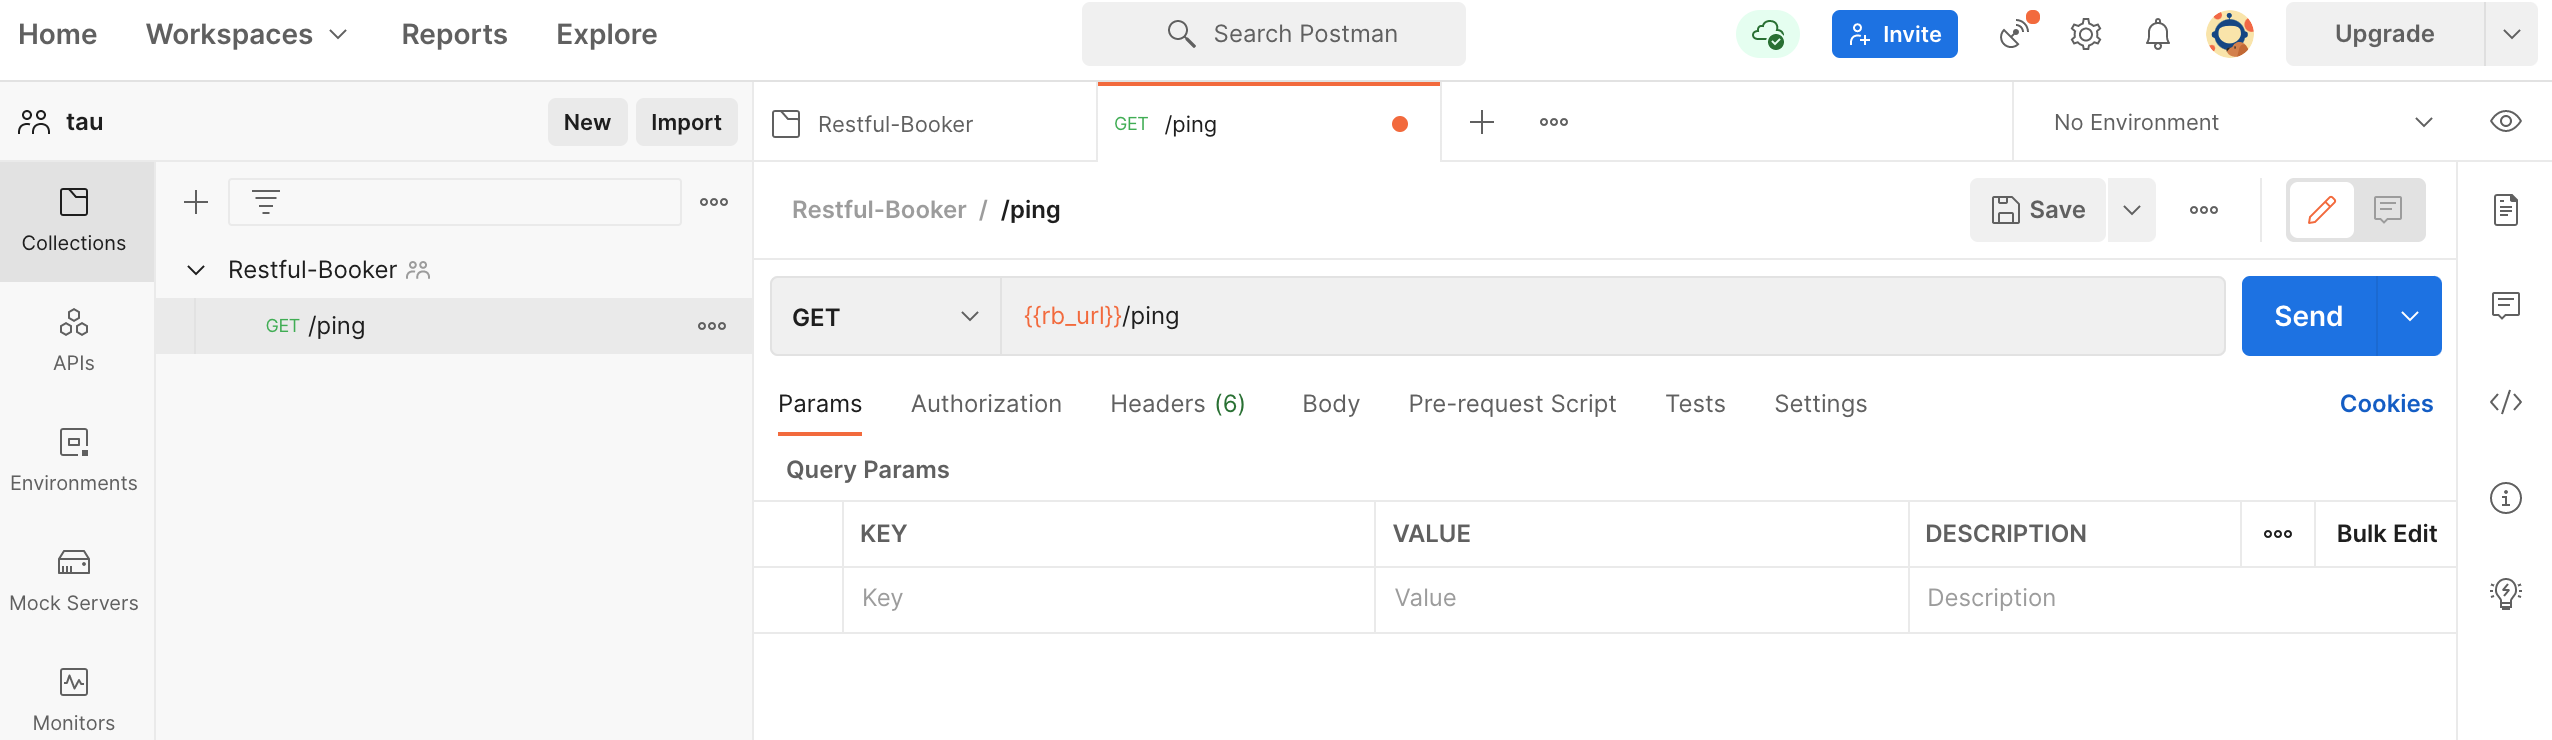Expand the Save options arrow
2552x740 pixels.
tap(2132, 210)
